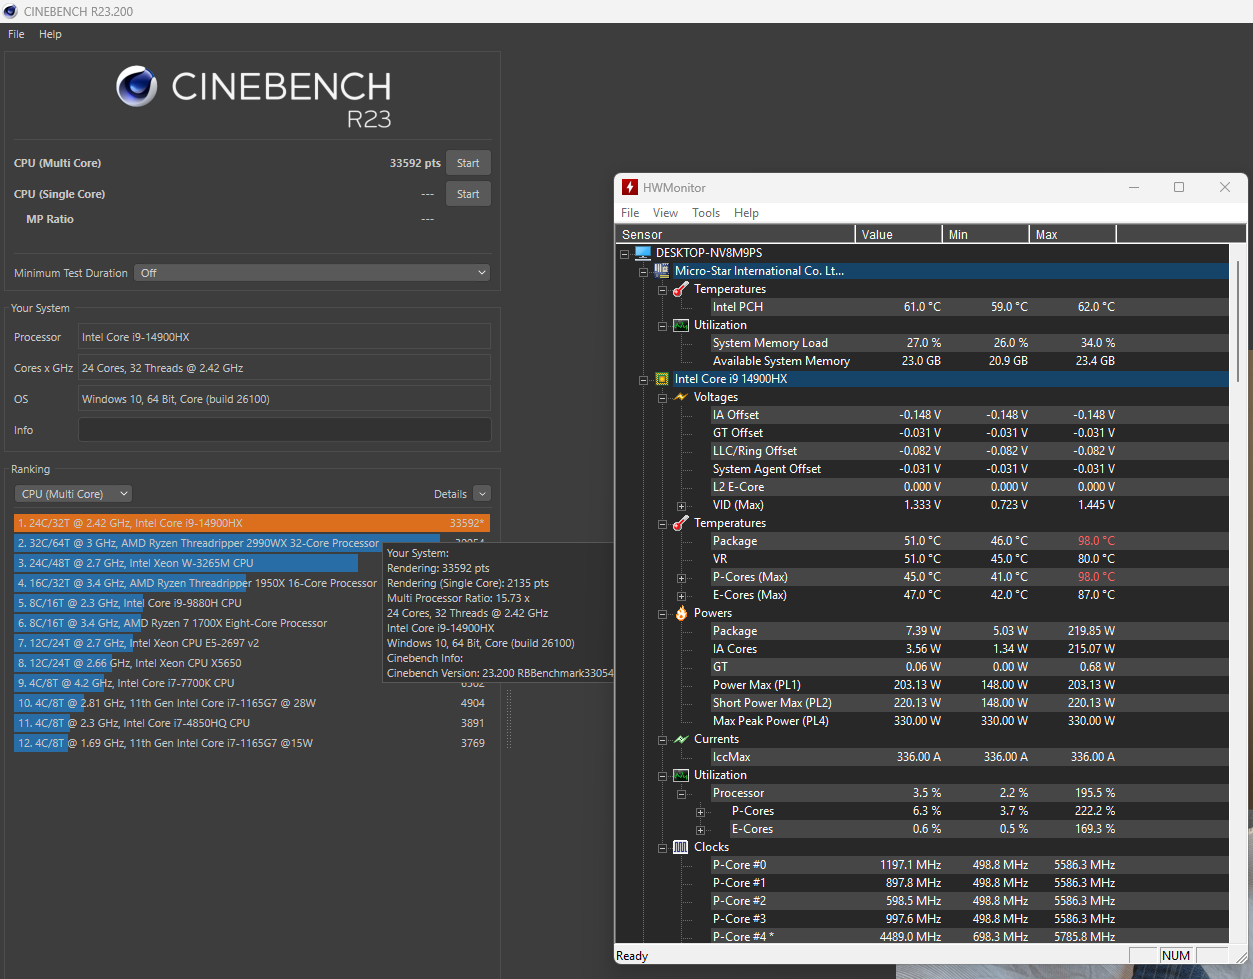Image resolution: width=1253 pixels, height=979 pixels.
Task: Collapse the Intel Core i9 14900HX node
Action: pyautogui.click(x=644, y=380)
